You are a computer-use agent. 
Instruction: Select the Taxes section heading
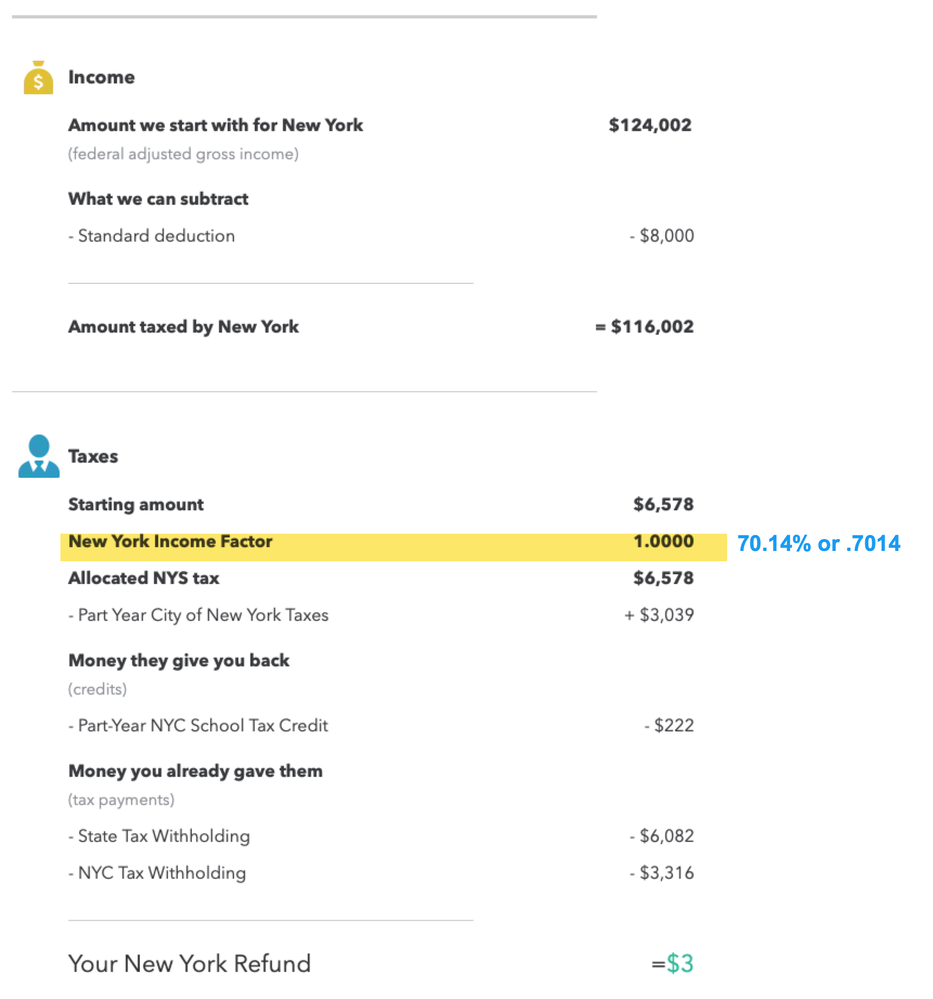93,456
